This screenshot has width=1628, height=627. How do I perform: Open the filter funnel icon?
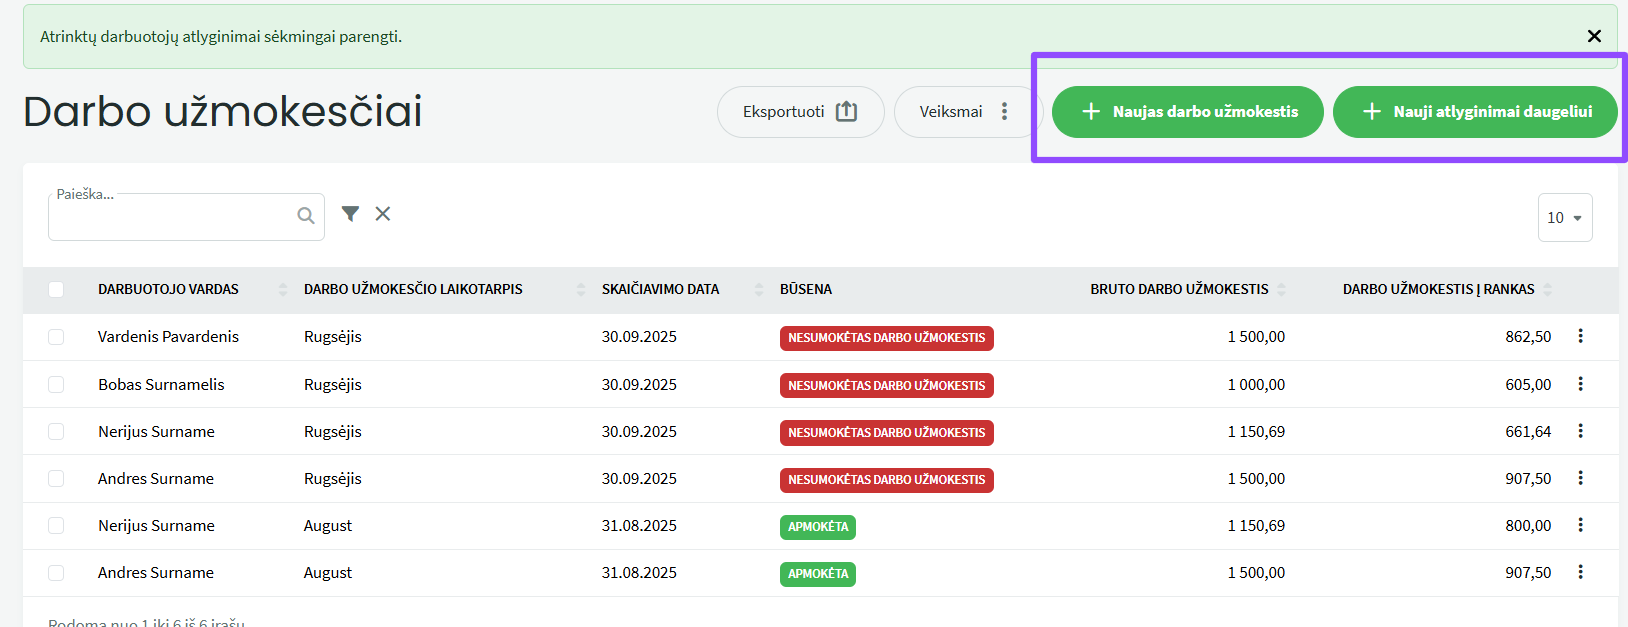(350, 214)
